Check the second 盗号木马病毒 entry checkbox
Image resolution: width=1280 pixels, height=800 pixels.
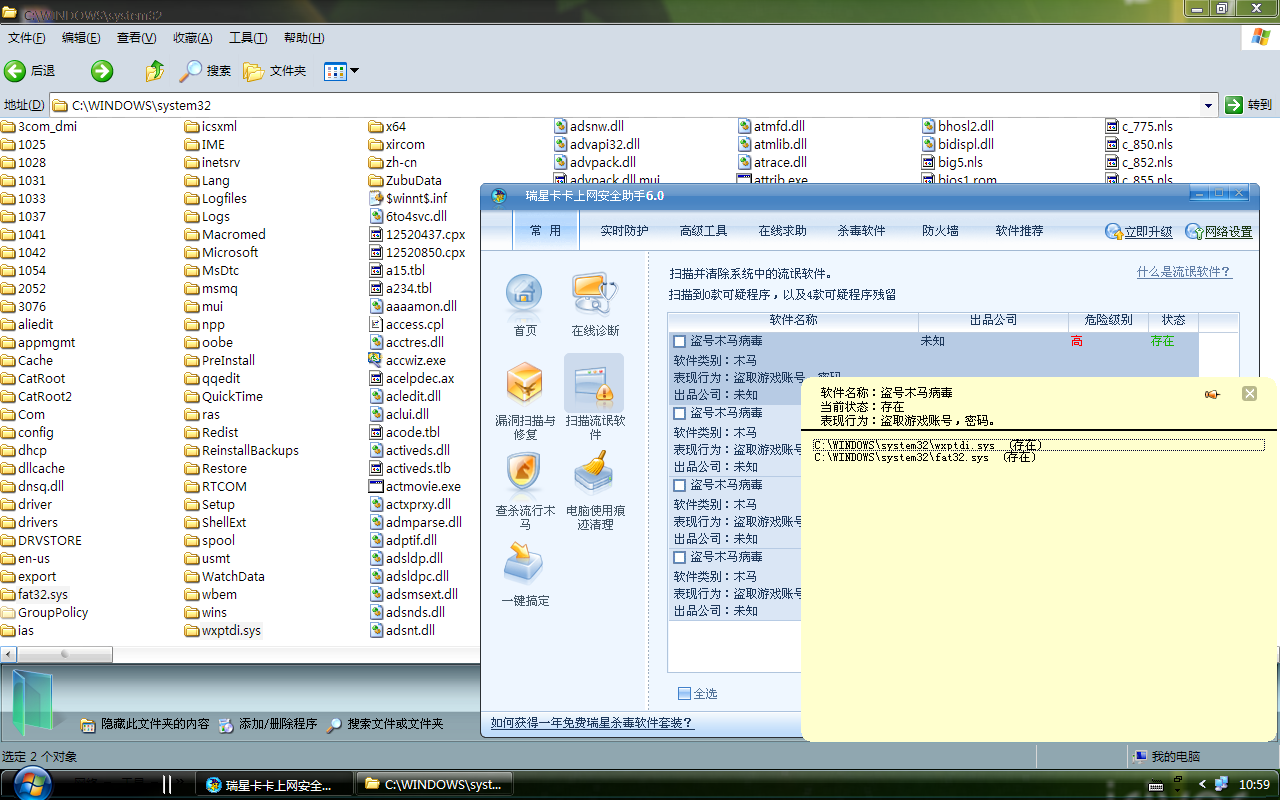click(x=680, y=413)
